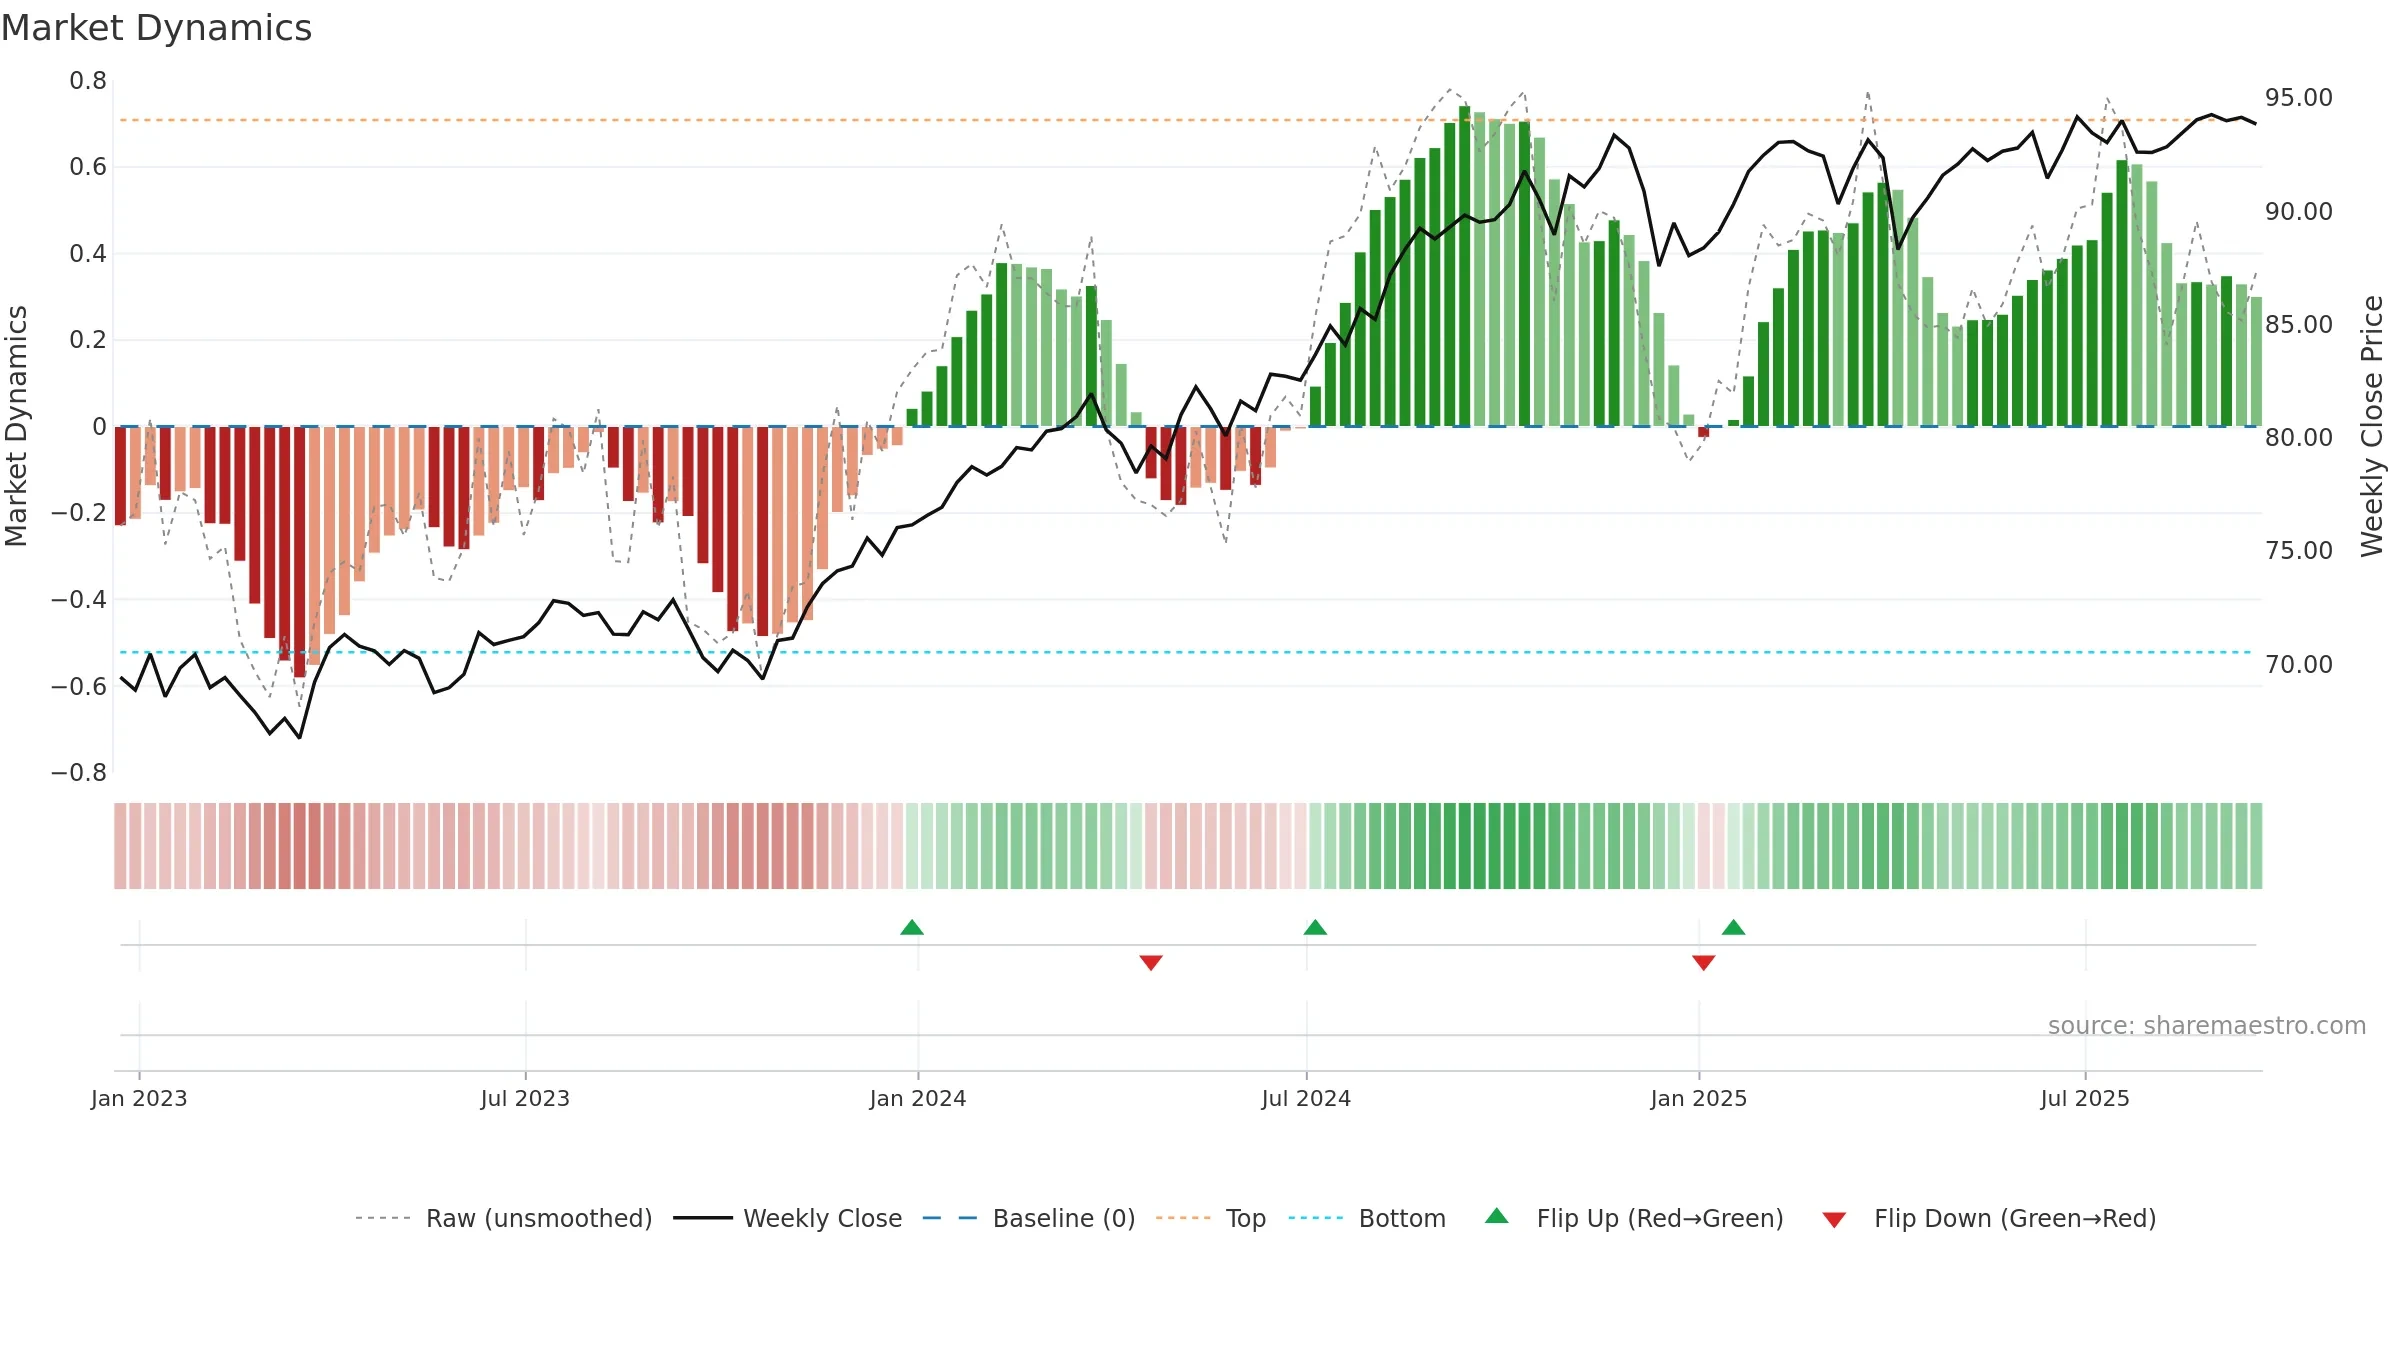The width and height of the screenshot is (2400, 1350).
Task: Toggle the Flip Up (Red→Green) legend entry
Action: [x=1634, y=1218]
